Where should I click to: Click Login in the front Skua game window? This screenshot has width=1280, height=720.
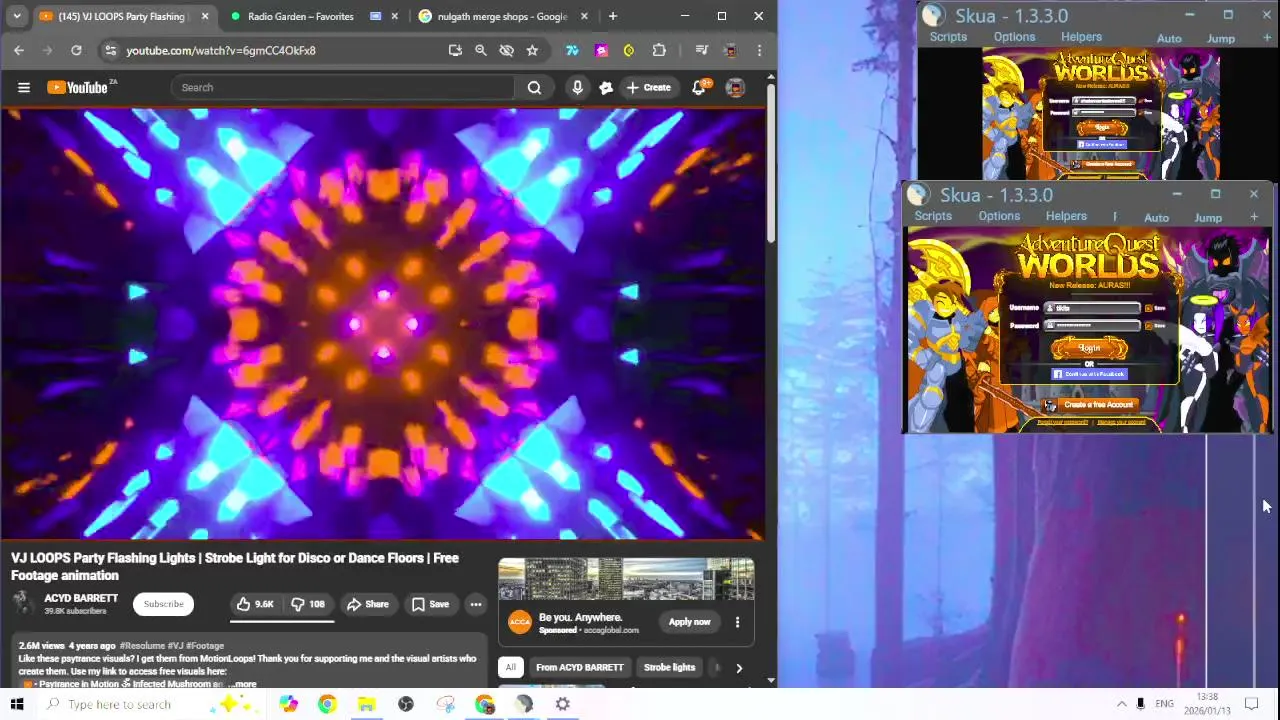click(x=1089, y=348)
